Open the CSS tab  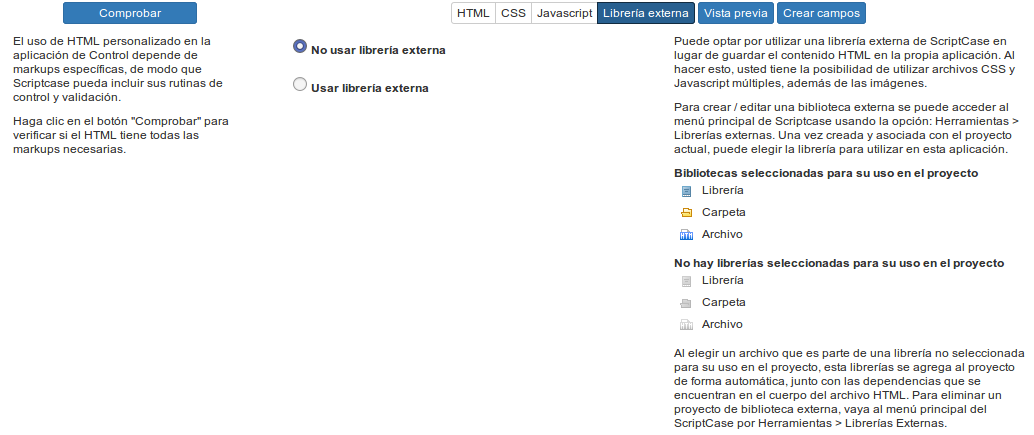click(512, 13)
